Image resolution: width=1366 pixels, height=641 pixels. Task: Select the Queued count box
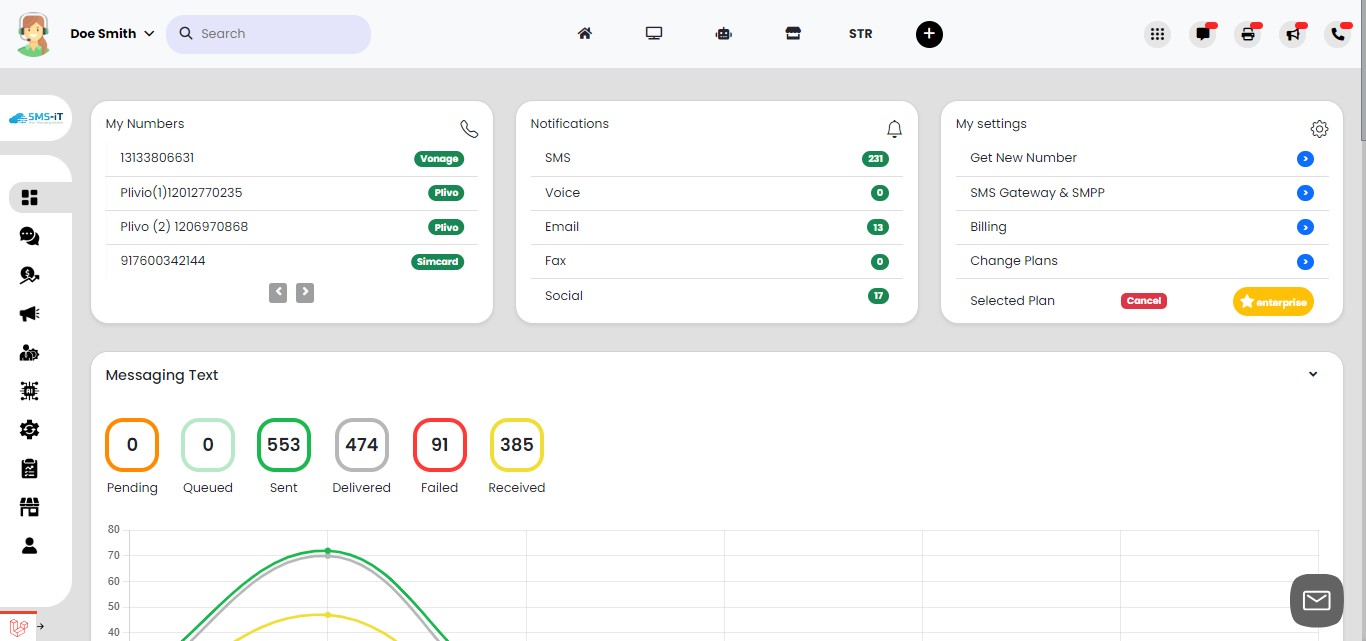click(208, 445)
